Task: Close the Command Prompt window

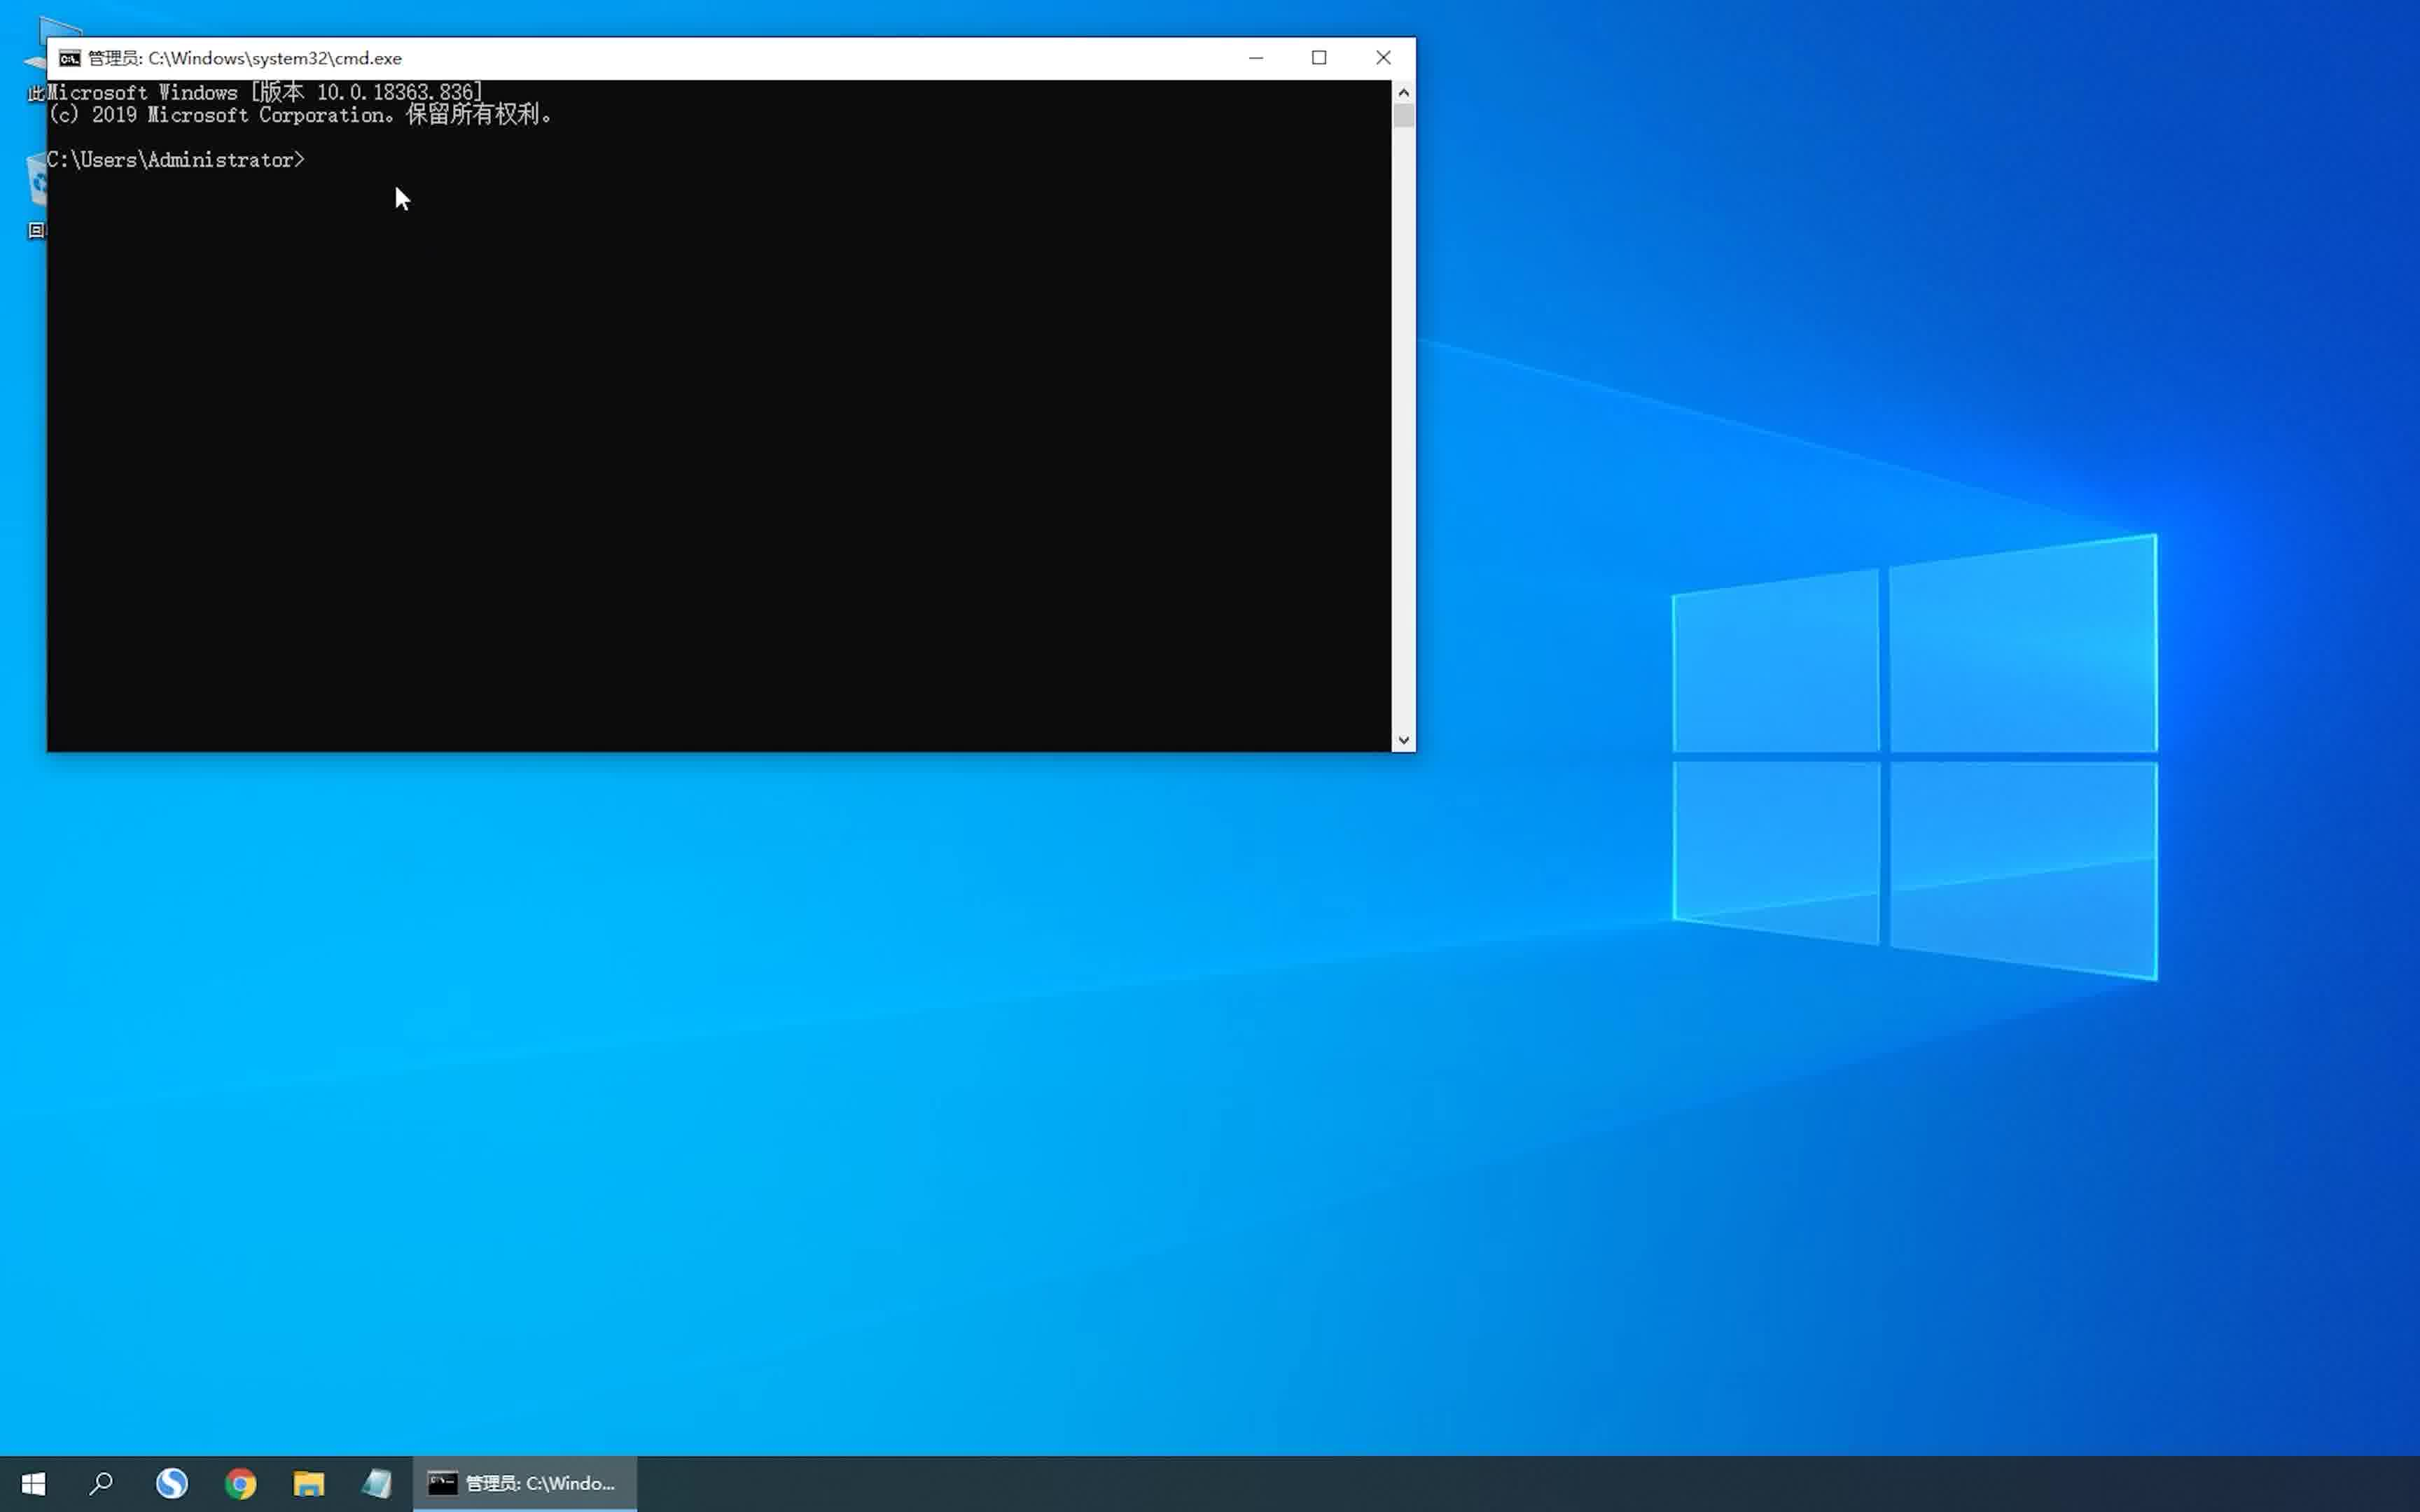Action: [1383, 58]
